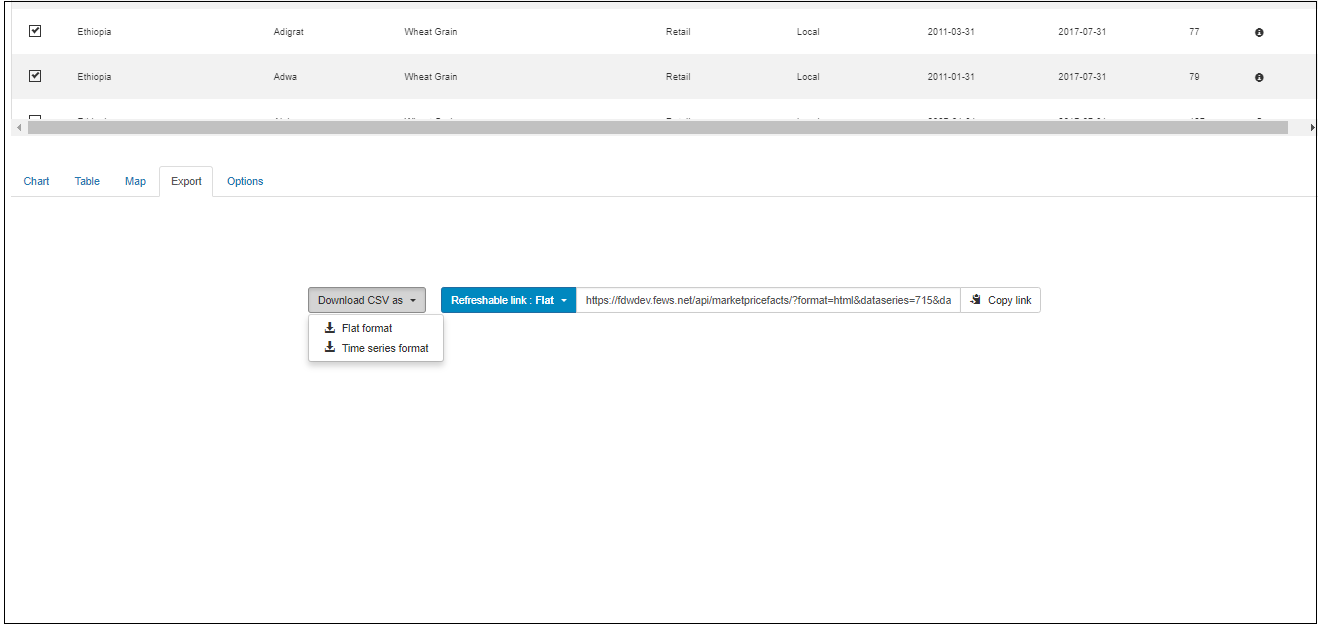The image size is (1318, 628).
Task: Uncheck the Adwa Wheat Grain checkbox
Action: pos(35,76)
